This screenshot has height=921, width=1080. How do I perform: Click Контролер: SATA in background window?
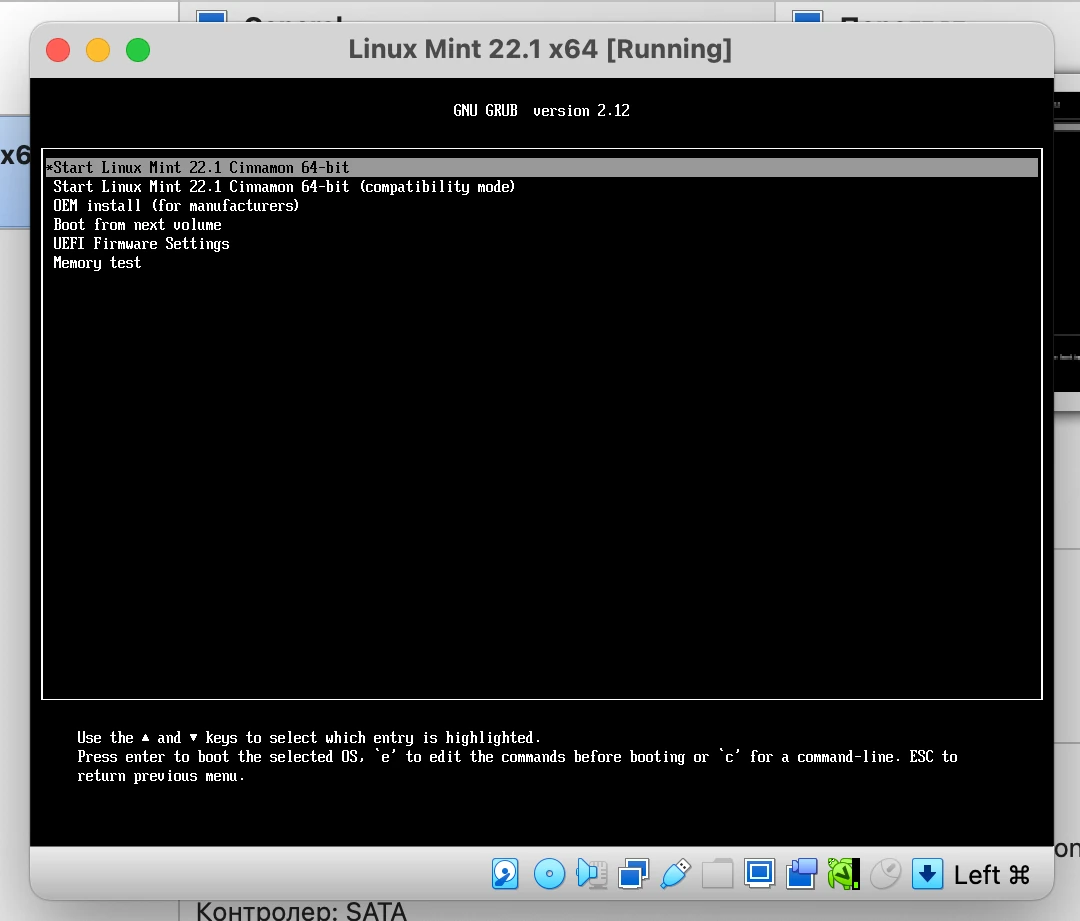click(x=302, y=911)
